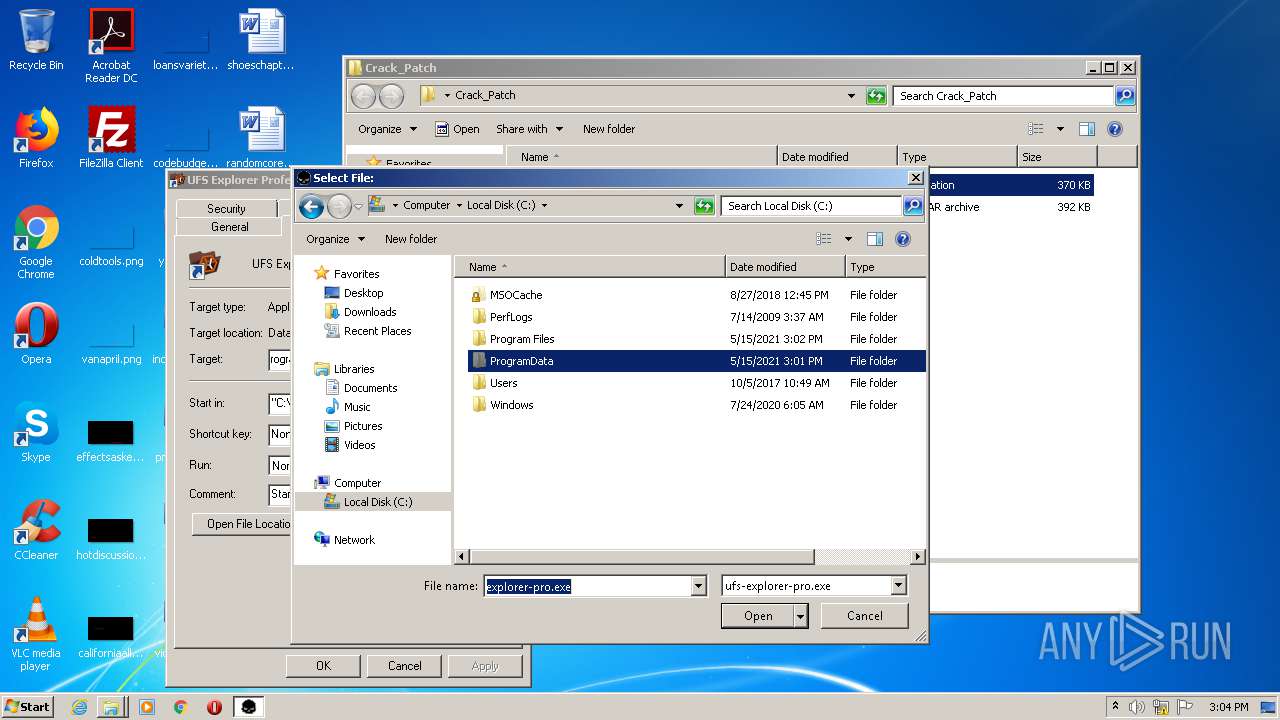Open Organize menu in Crack_Patch window

pos(387,129)
